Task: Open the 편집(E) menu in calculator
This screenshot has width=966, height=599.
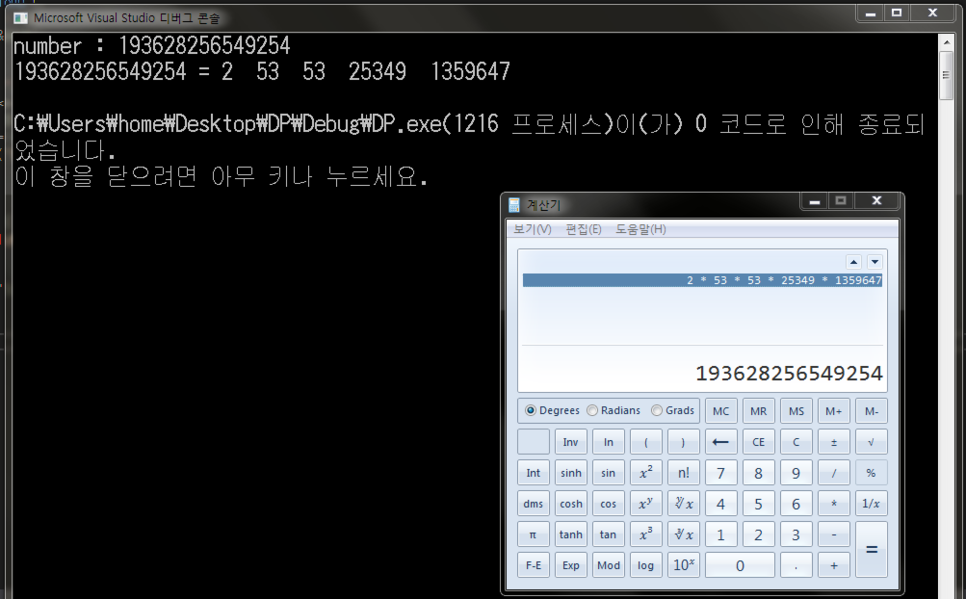Action: pyautogui.click(x=583, y=229)
